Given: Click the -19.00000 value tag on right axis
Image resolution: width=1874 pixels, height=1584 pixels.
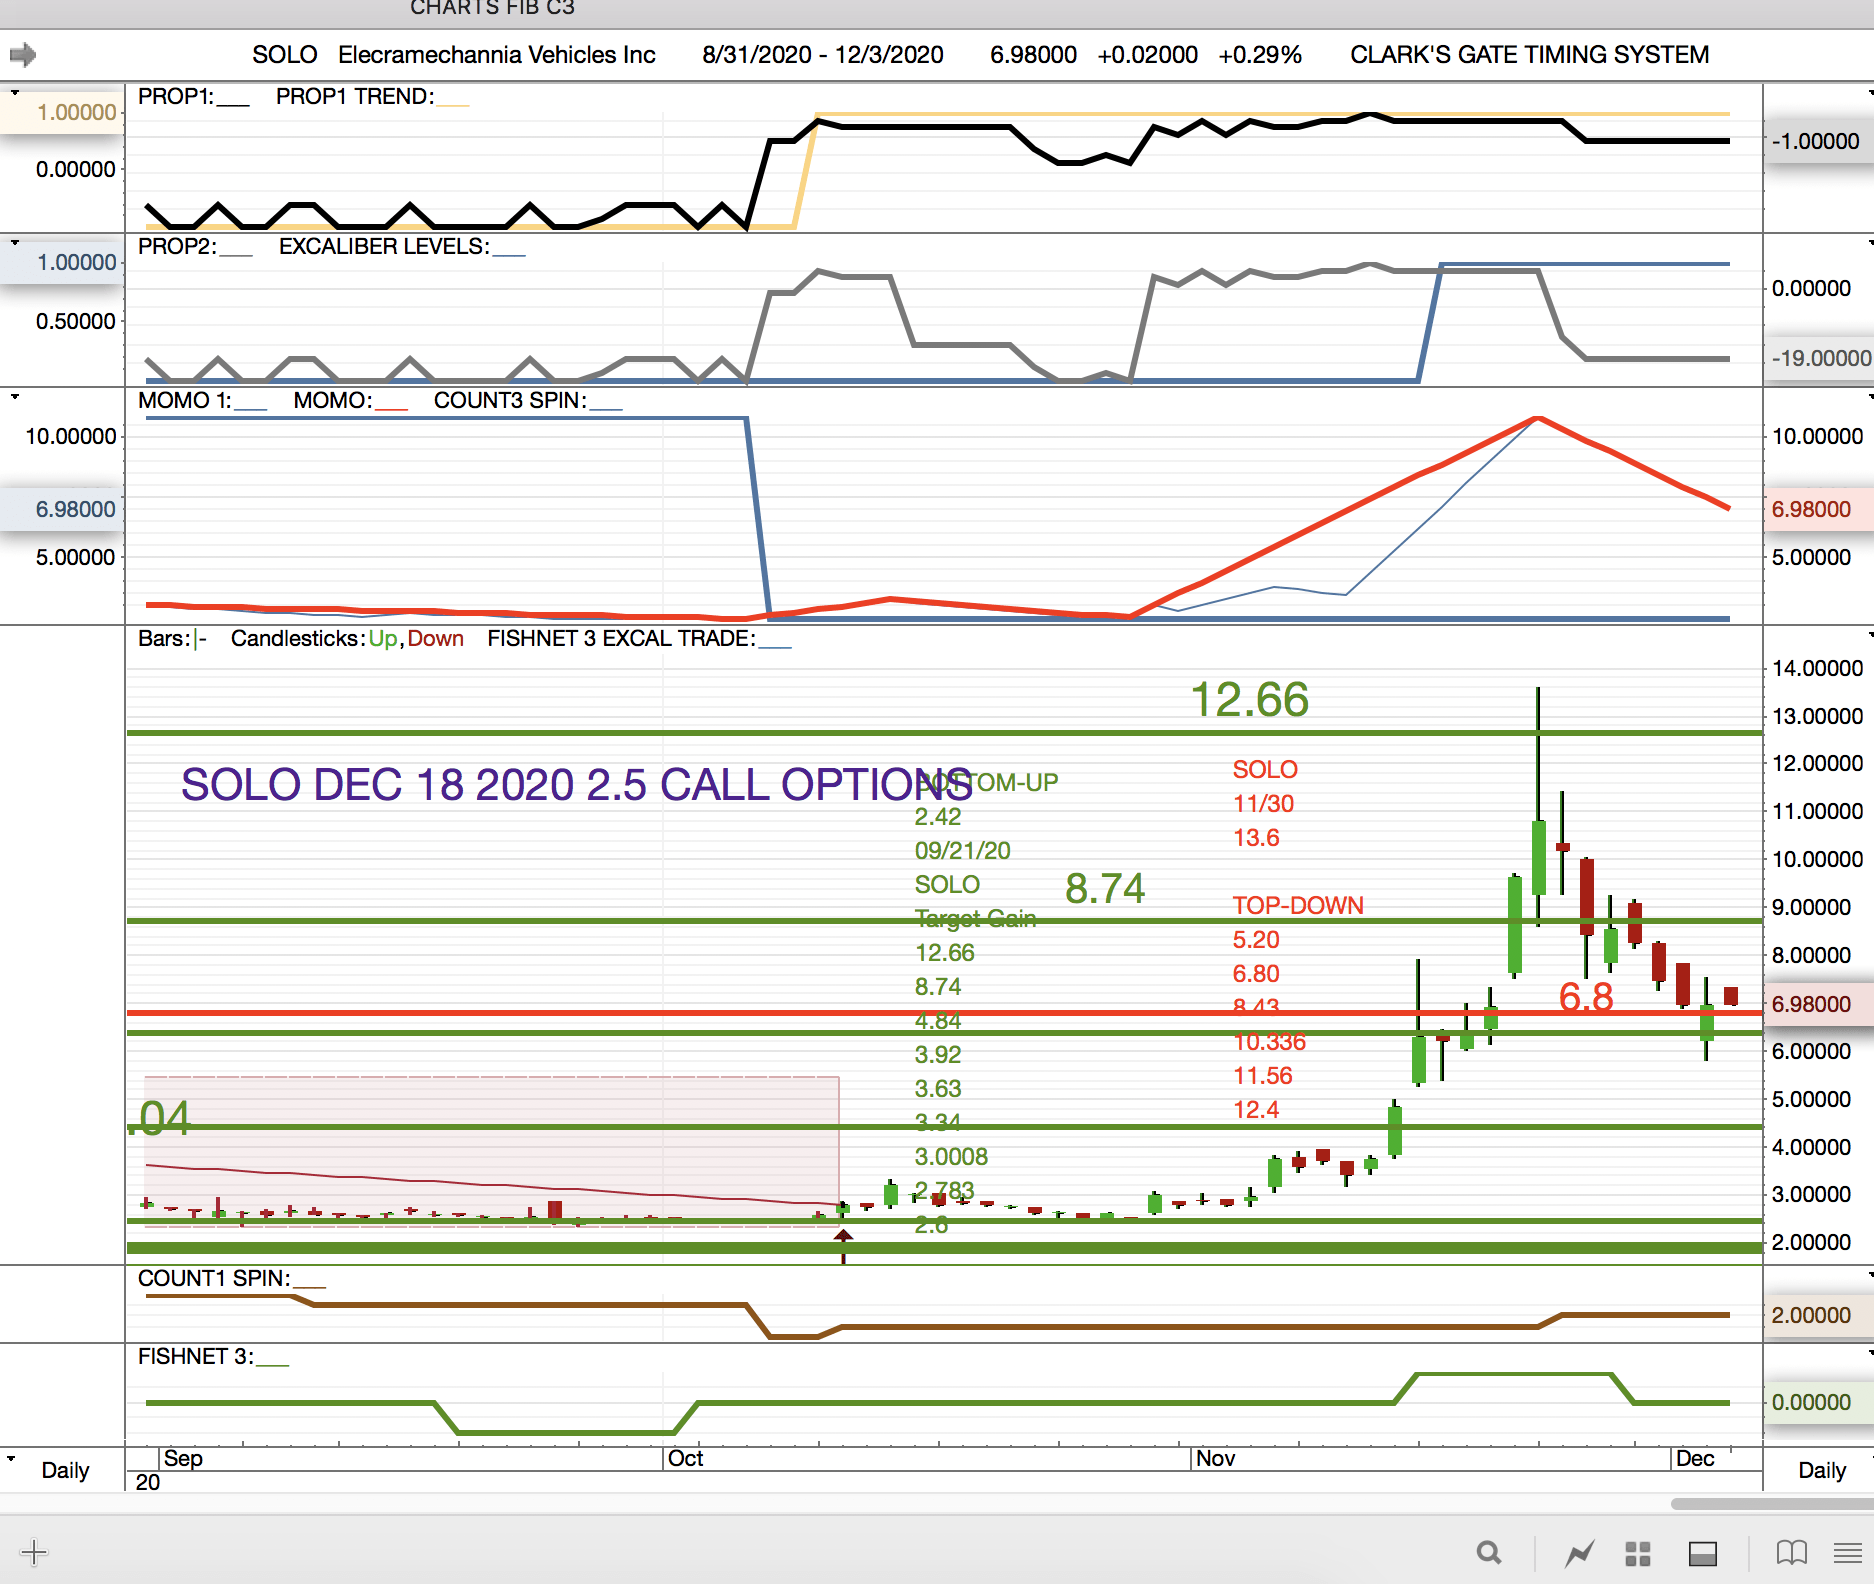Looking at the screenshot, I should tap(1820, 358).
